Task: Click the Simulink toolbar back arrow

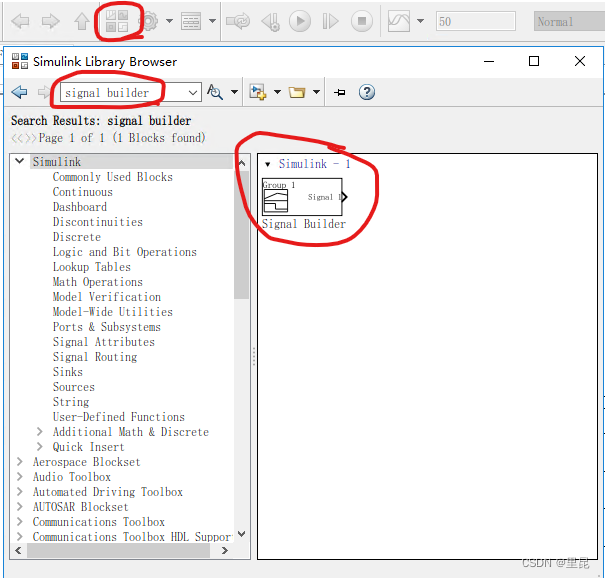Action: pos(20,21)
